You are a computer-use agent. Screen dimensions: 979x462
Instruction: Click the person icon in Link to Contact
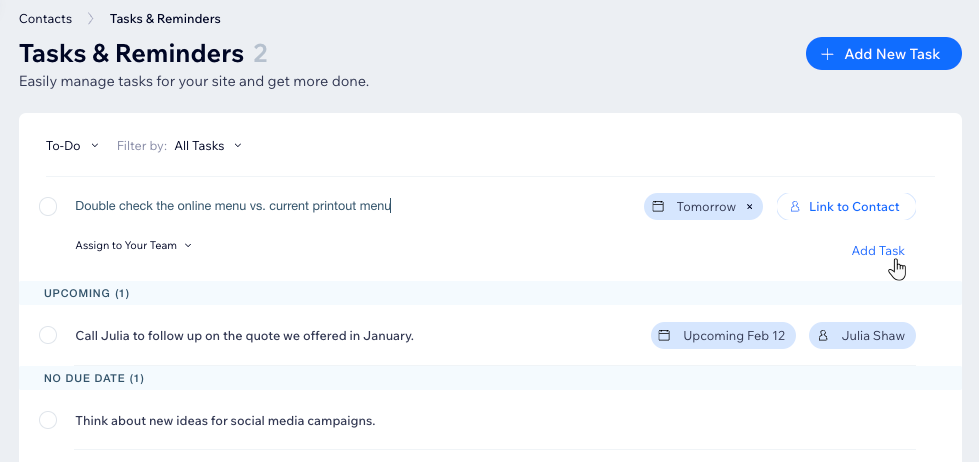pyautogui.click(x=795, y=207)
